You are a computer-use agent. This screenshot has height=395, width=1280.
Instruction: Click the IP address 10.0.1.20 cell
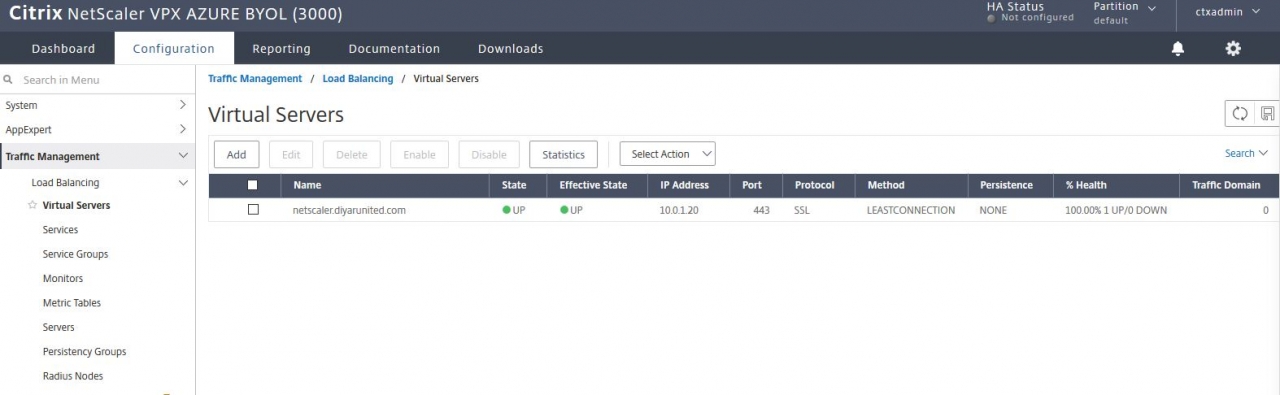[x=679, y=210]
